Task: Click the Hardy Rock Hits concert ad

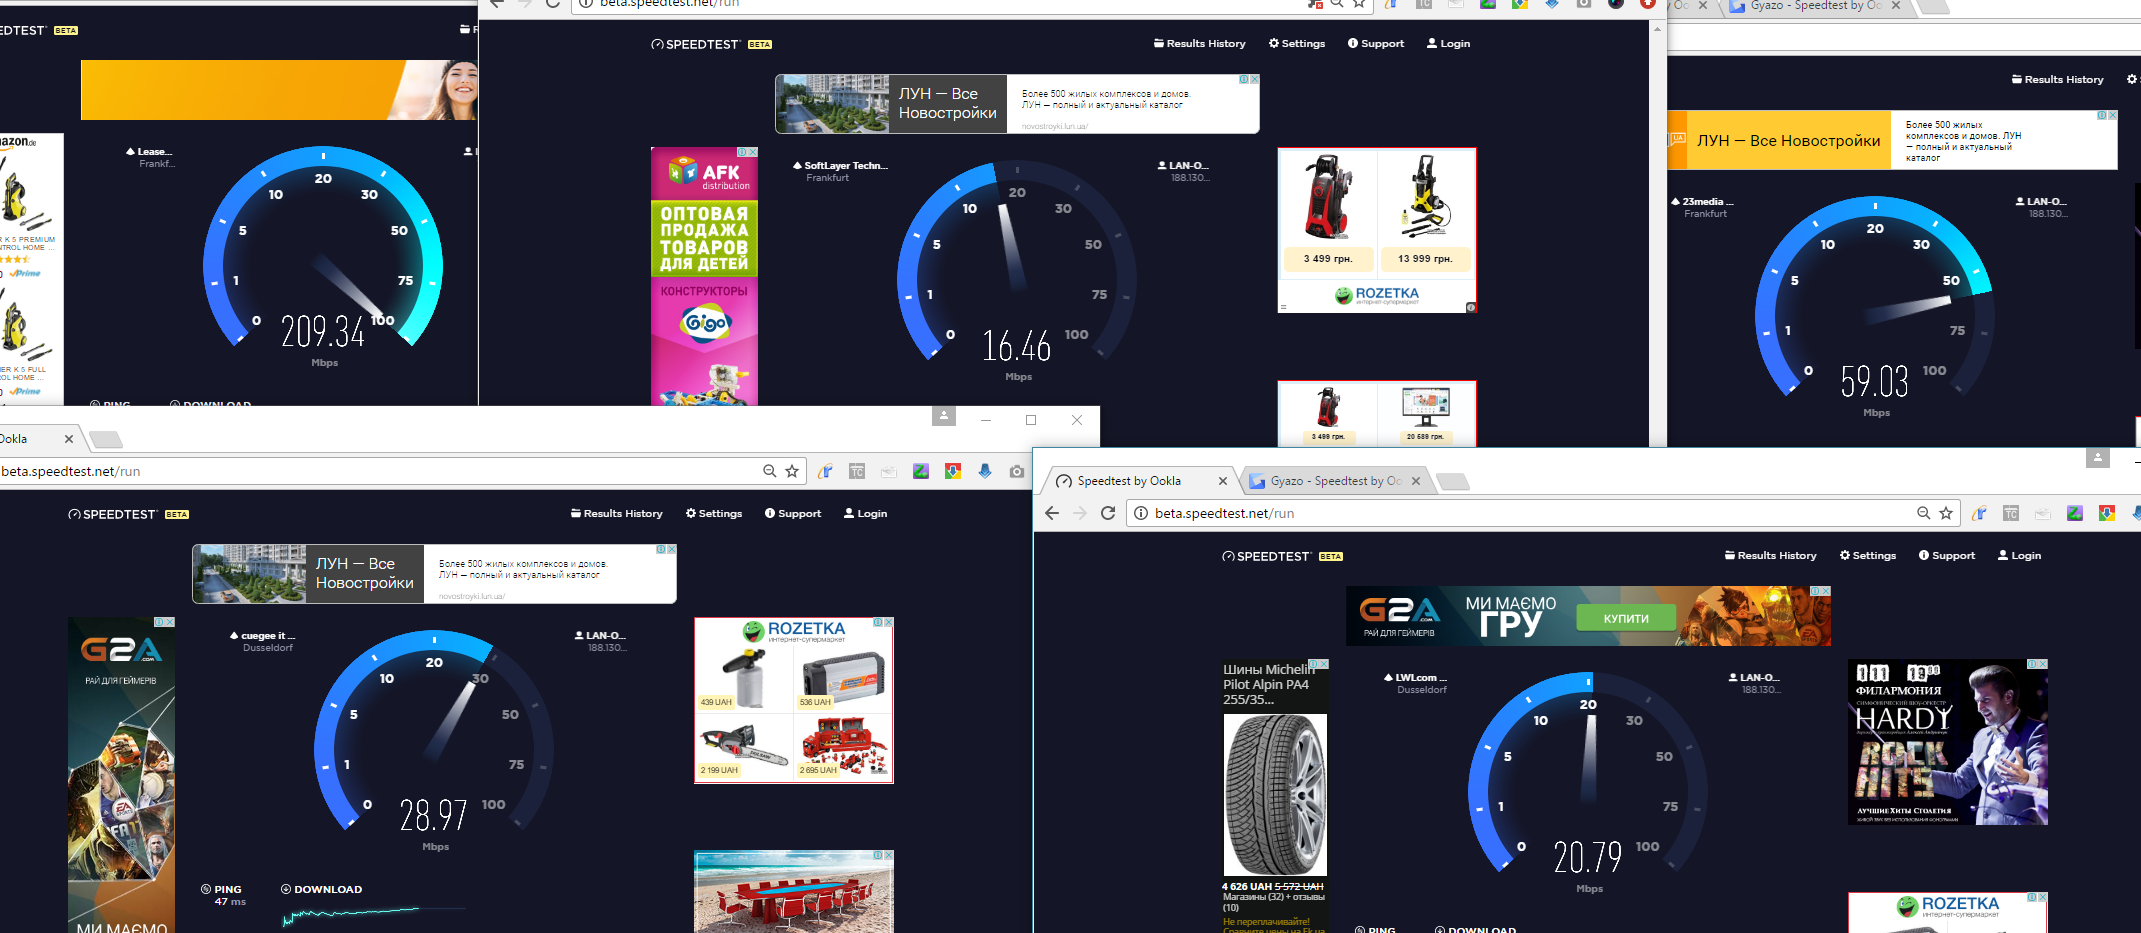Action: (1948, 742)
